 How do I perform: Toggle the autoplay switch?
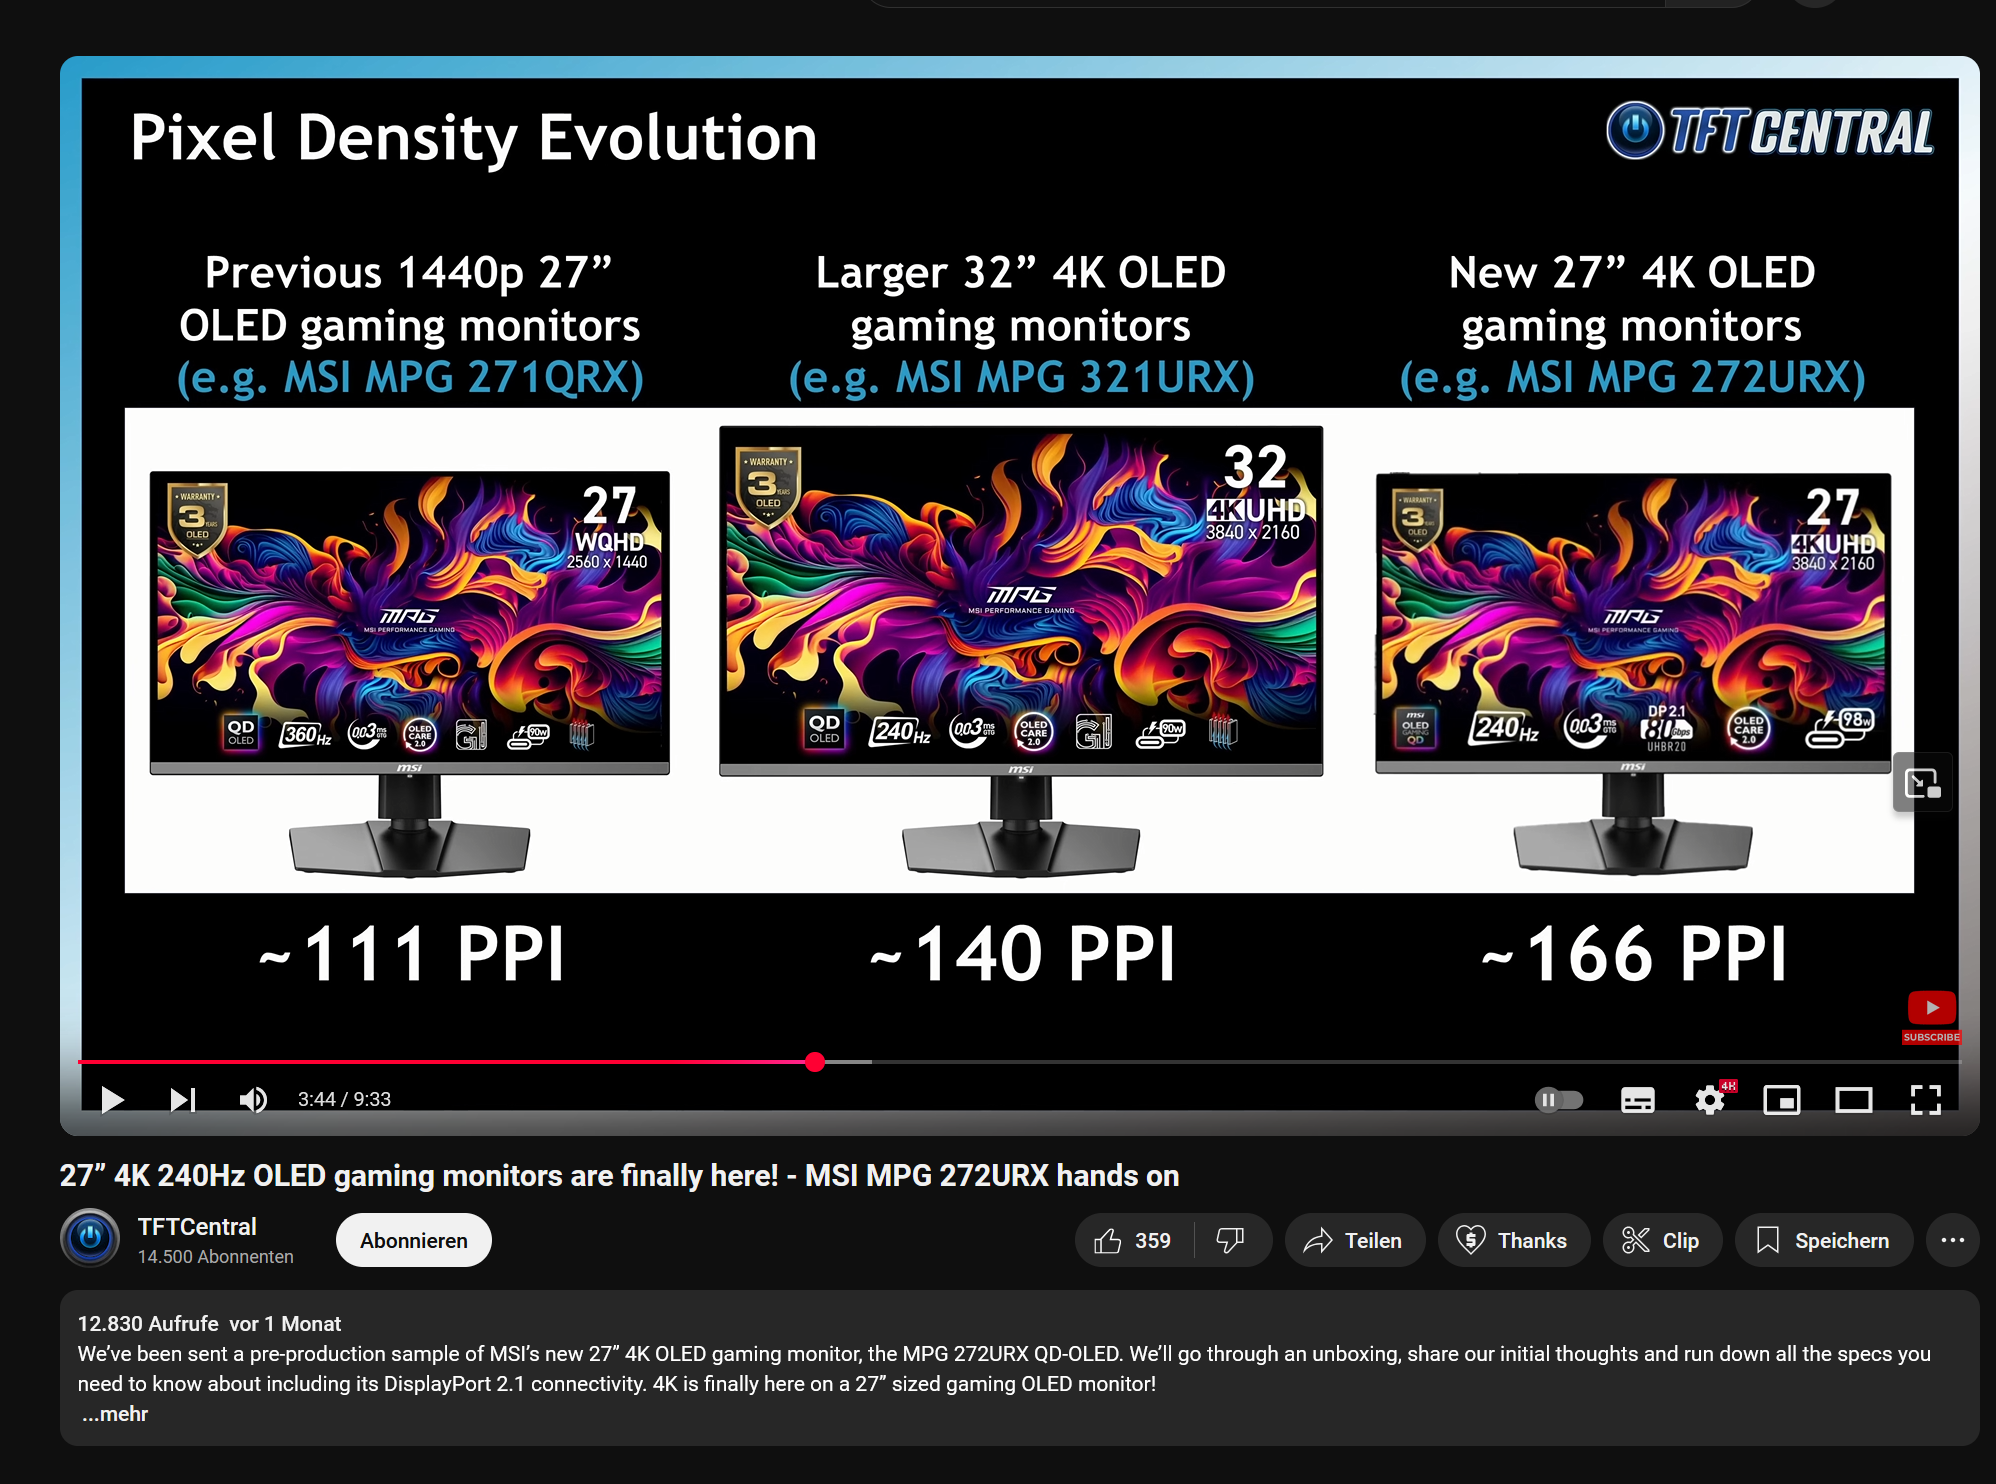(1558, 1100)
